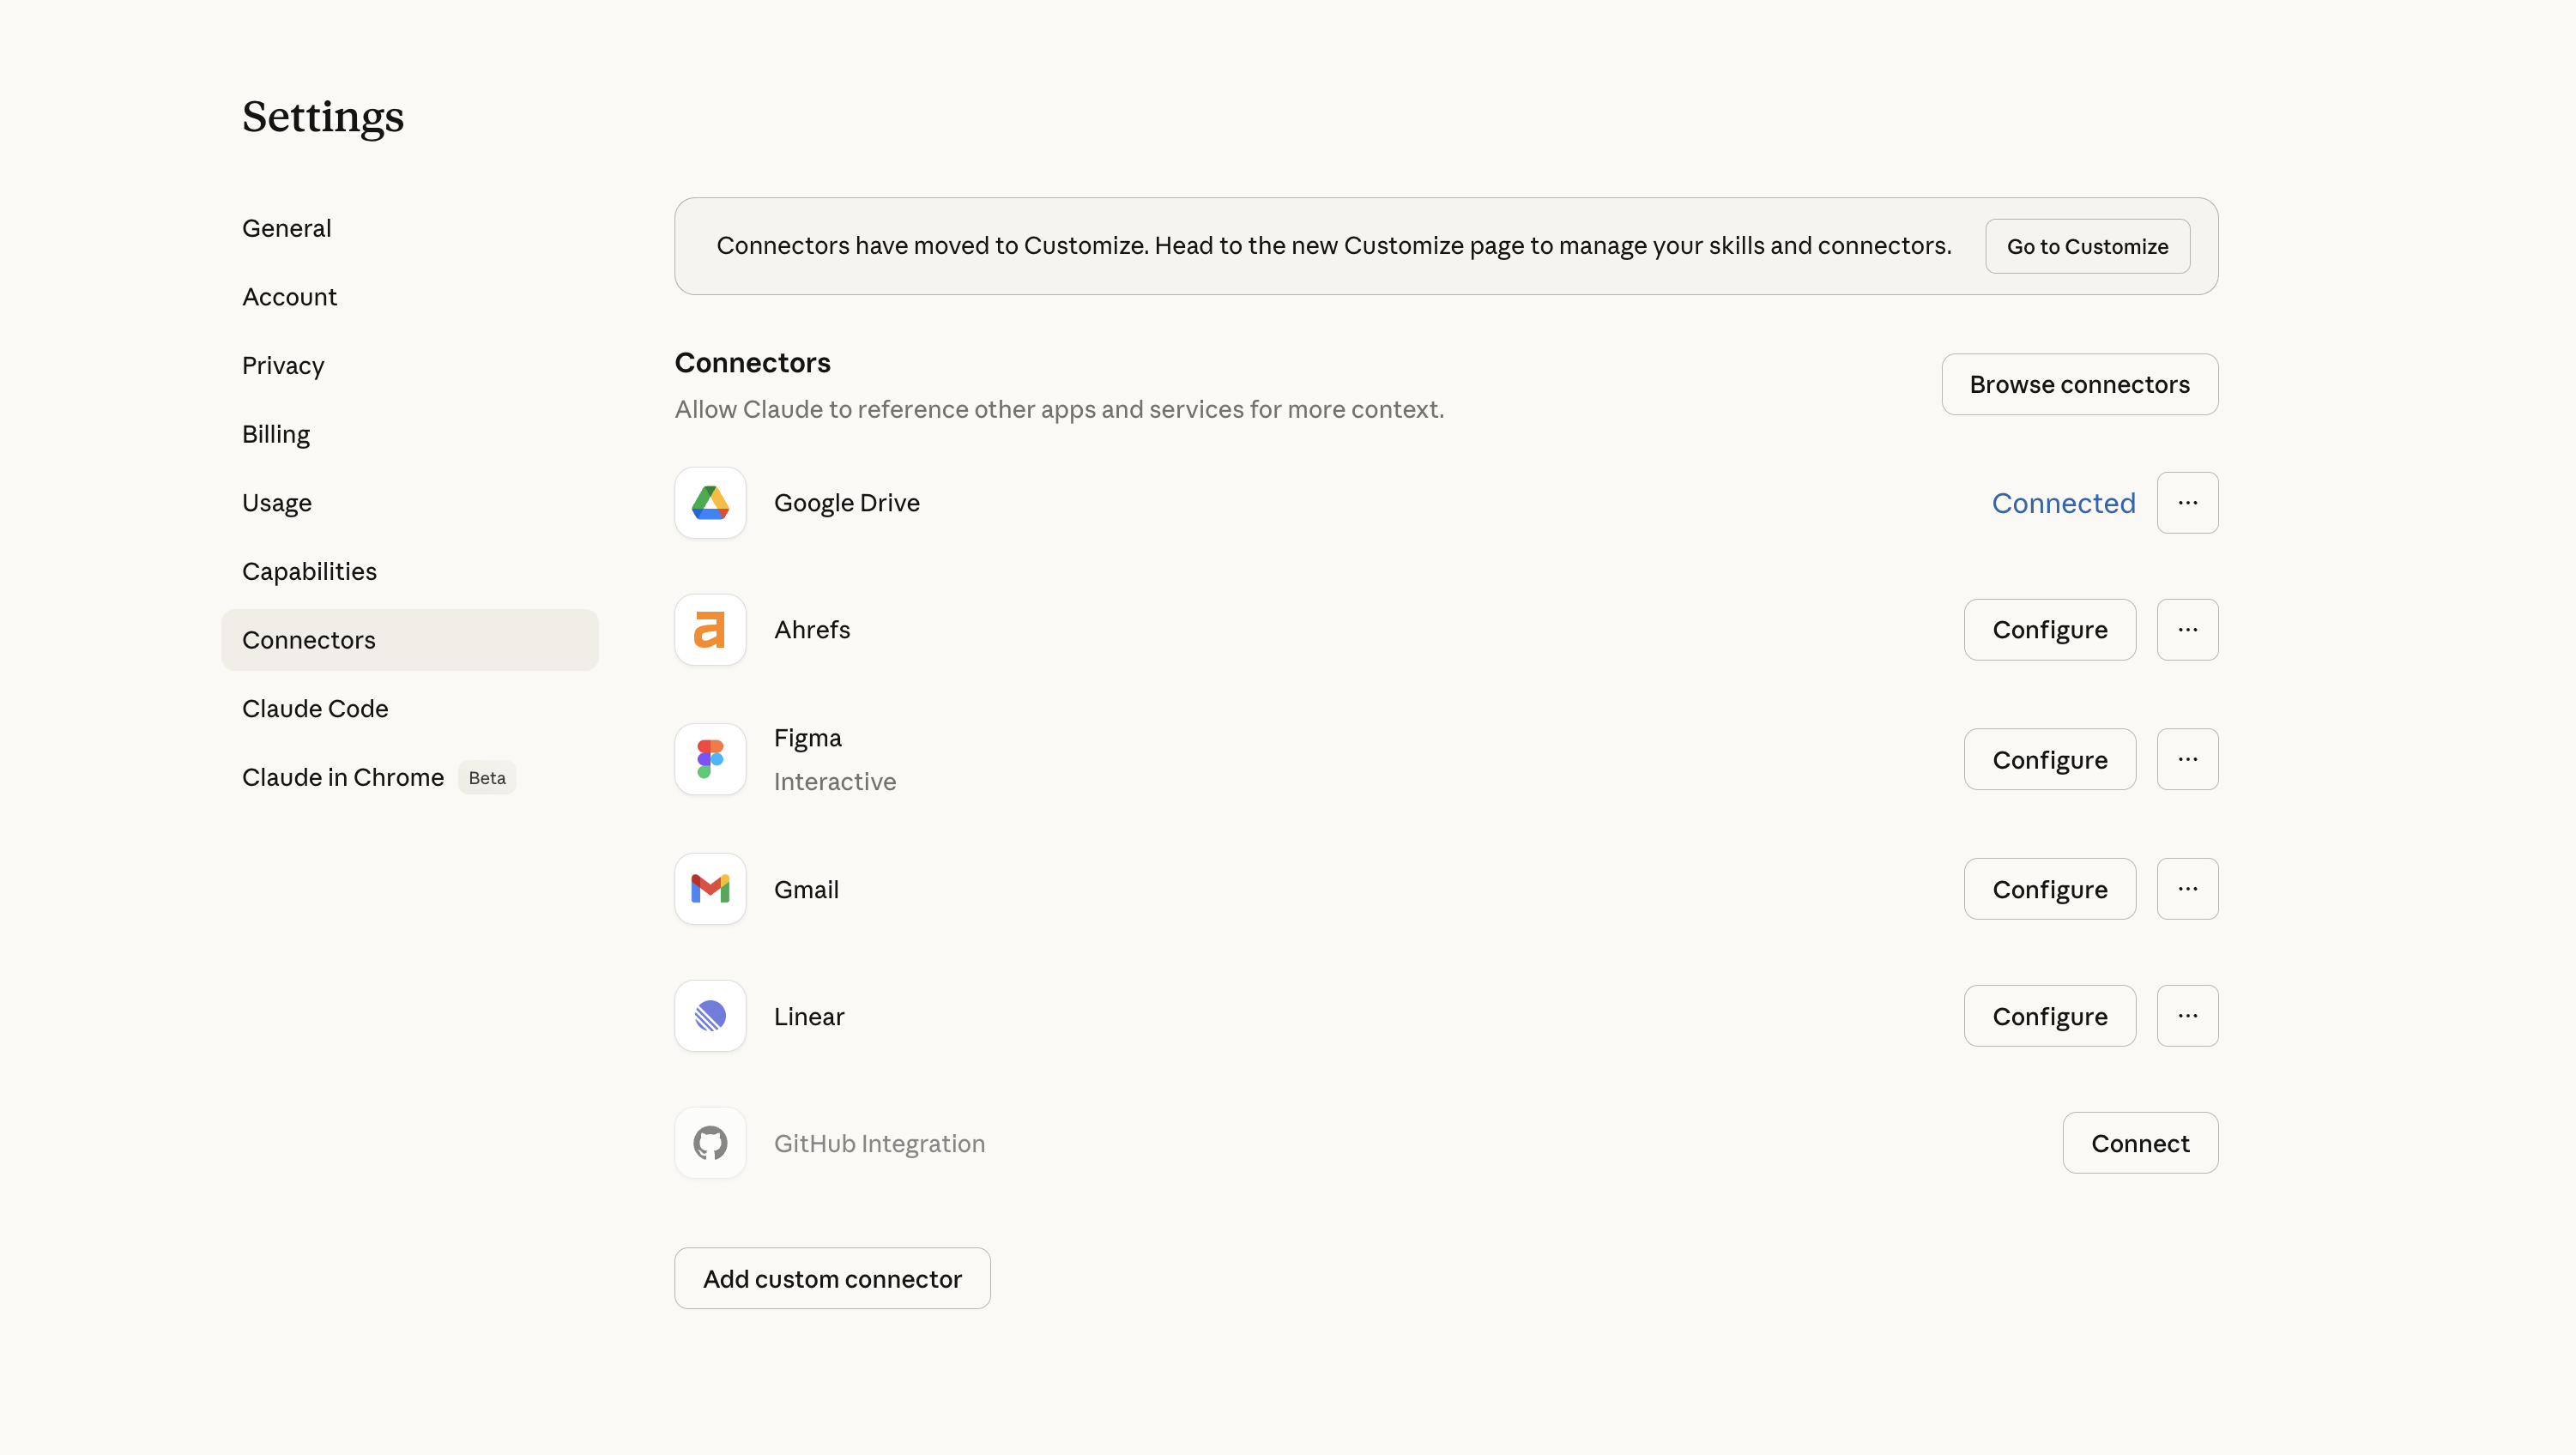Open the Claude Code settings section
The width and height of the screenshot is (2576, 1455).
click(315, 708)
